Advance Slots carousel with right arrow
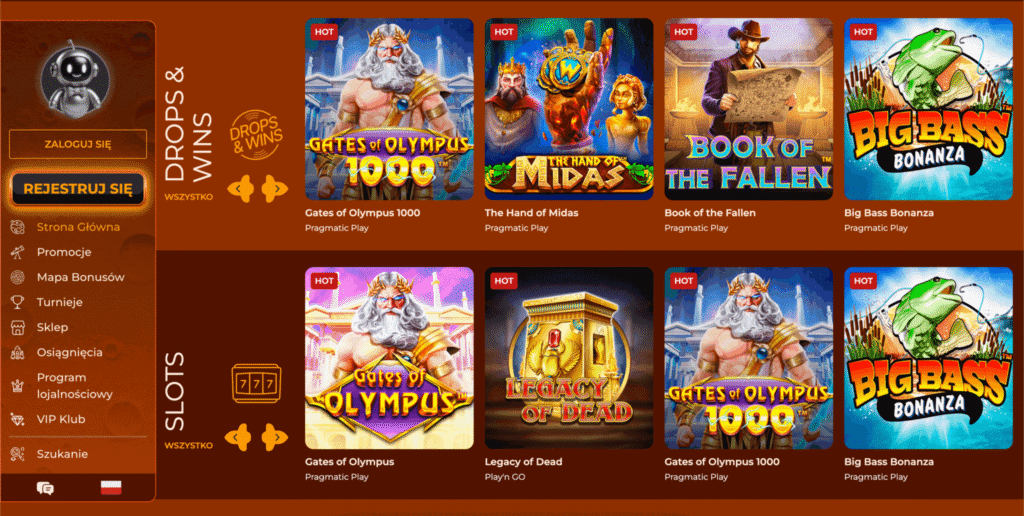This screenshot has width=1024, height=516. [275, 437]
